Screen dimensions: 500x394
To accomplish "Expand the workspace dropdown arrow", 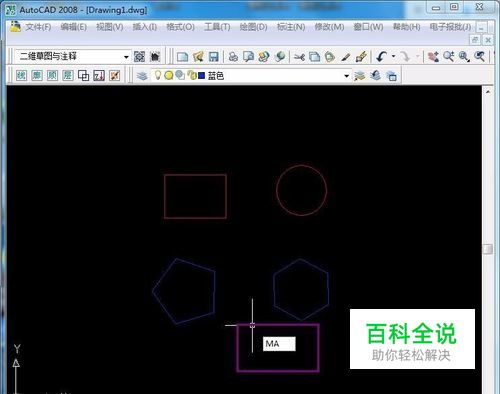I will tap(126, 57).
